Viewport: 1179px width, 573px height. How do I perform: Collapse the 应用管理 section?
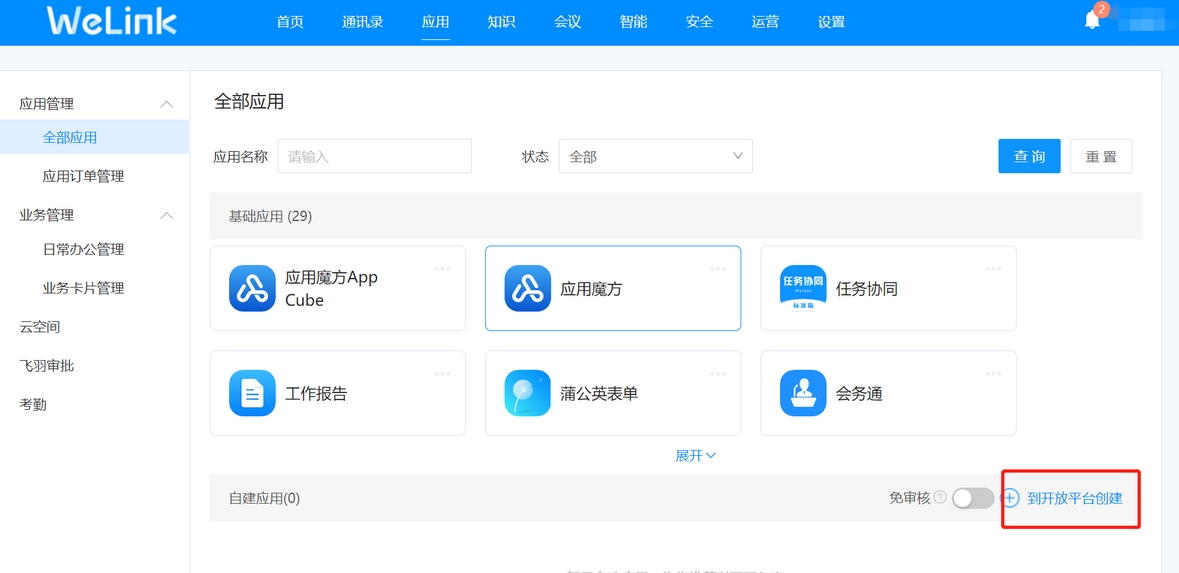pyautogui.click(x=167, y=104)
